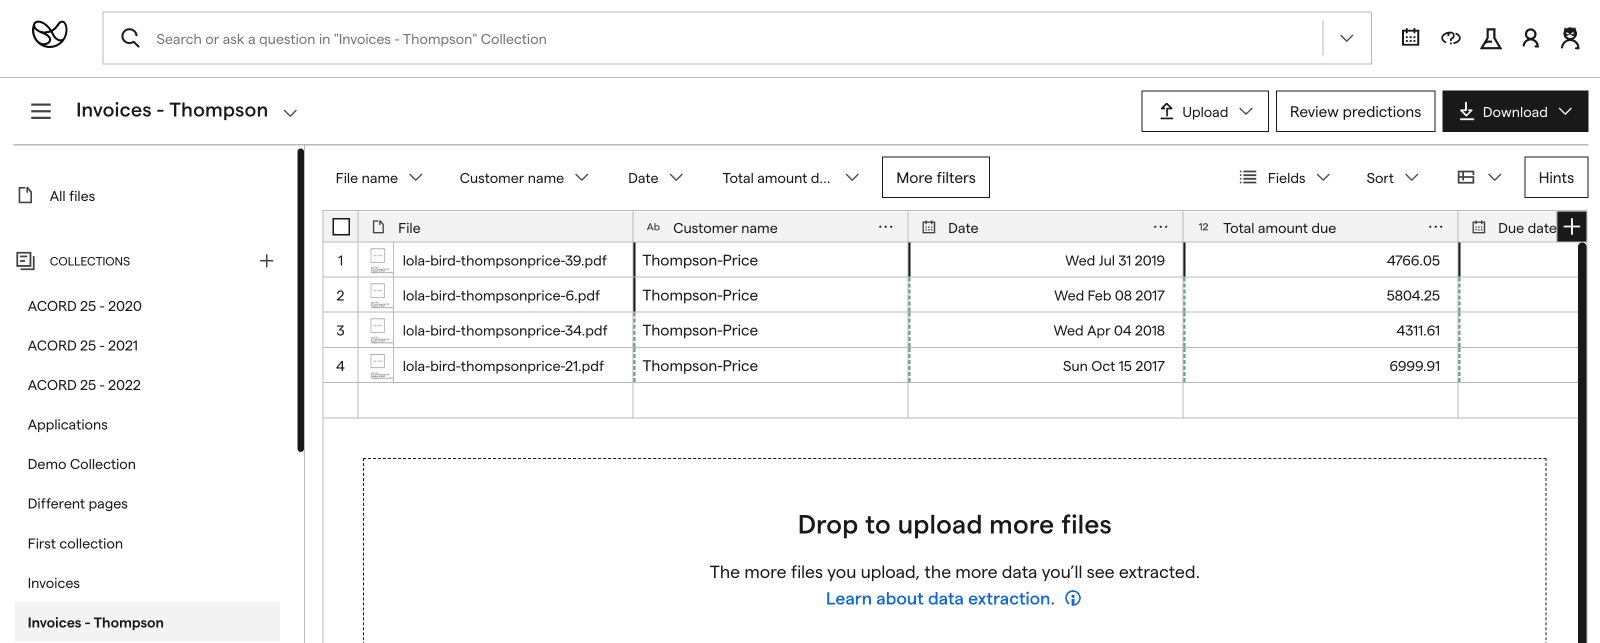Open Invoices collection in sidebar
1600x643 pixels.
tap(54, 583)
